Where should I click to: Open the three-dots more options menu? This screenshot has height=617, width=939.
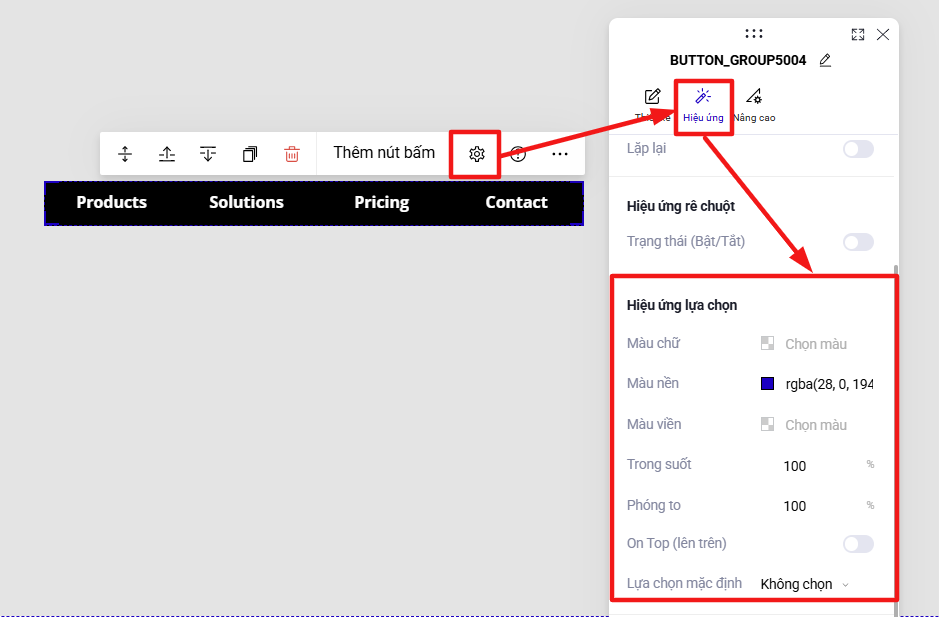(x=560, y=154)
